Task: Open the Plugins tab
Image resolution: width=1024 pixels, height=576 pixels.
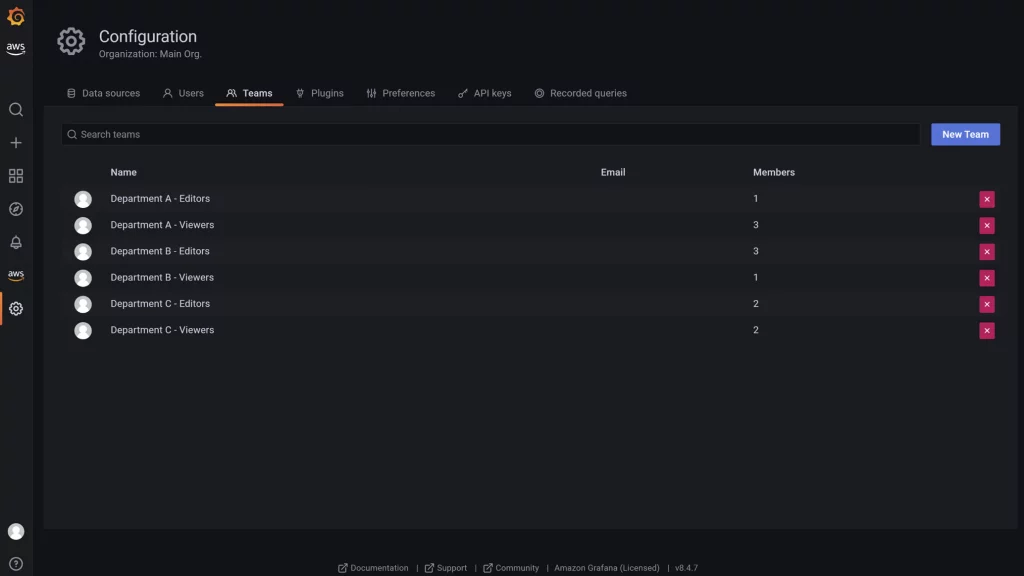Action: pyautogui.click(x=319, y=93)
